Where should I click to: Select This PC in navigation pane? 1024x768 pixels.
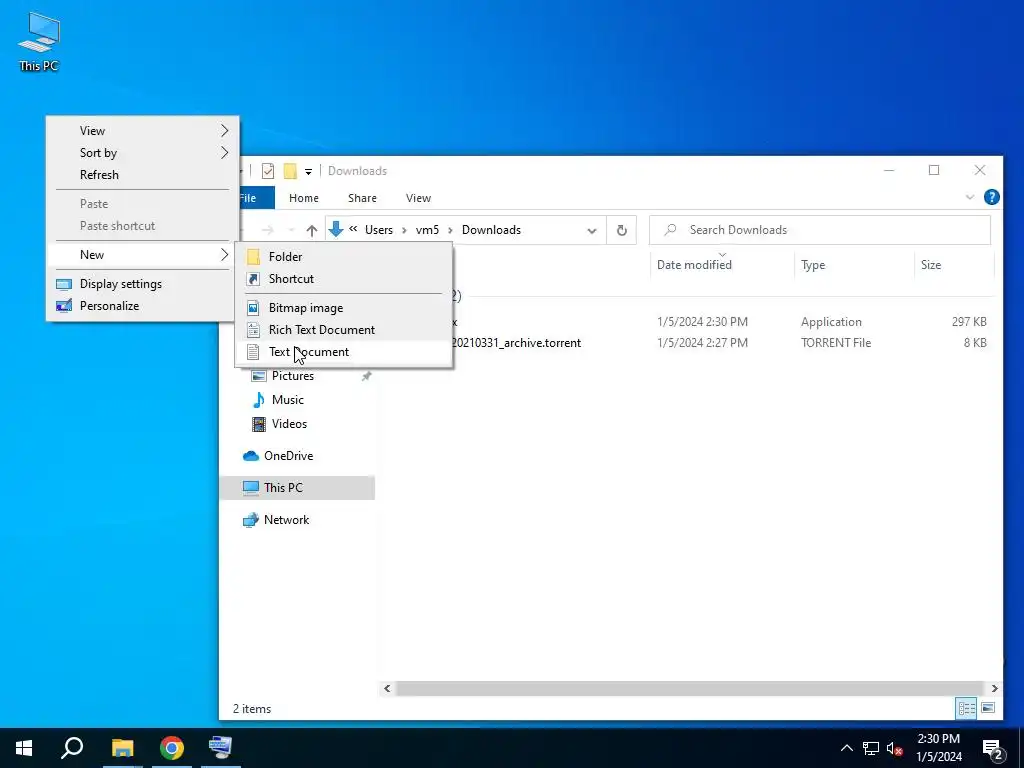[x=297, y=488]
